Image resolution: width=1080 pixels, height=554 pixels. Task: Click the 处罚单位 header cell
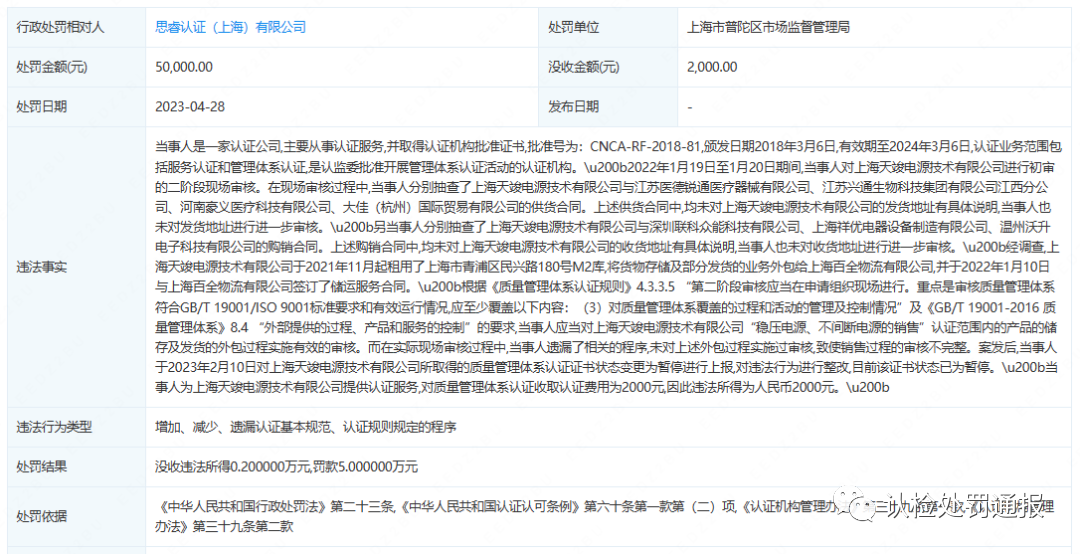pyautogui.click(x=574, y=27)
